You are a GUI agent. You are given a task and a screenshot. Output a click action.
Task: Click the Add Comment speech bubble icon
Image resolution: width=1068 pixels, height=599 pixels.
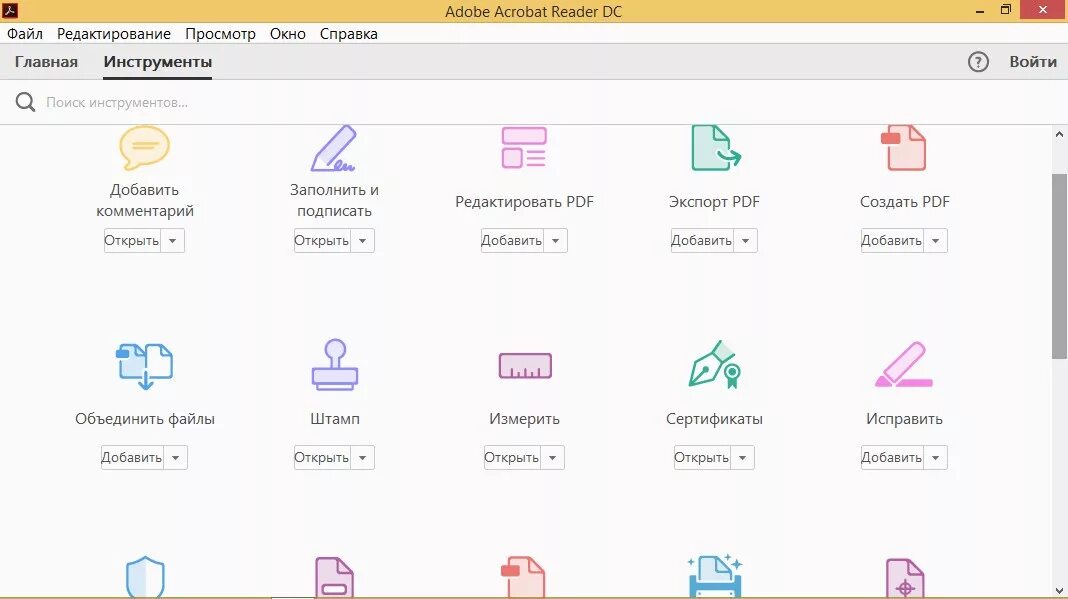tap(144, 148)
